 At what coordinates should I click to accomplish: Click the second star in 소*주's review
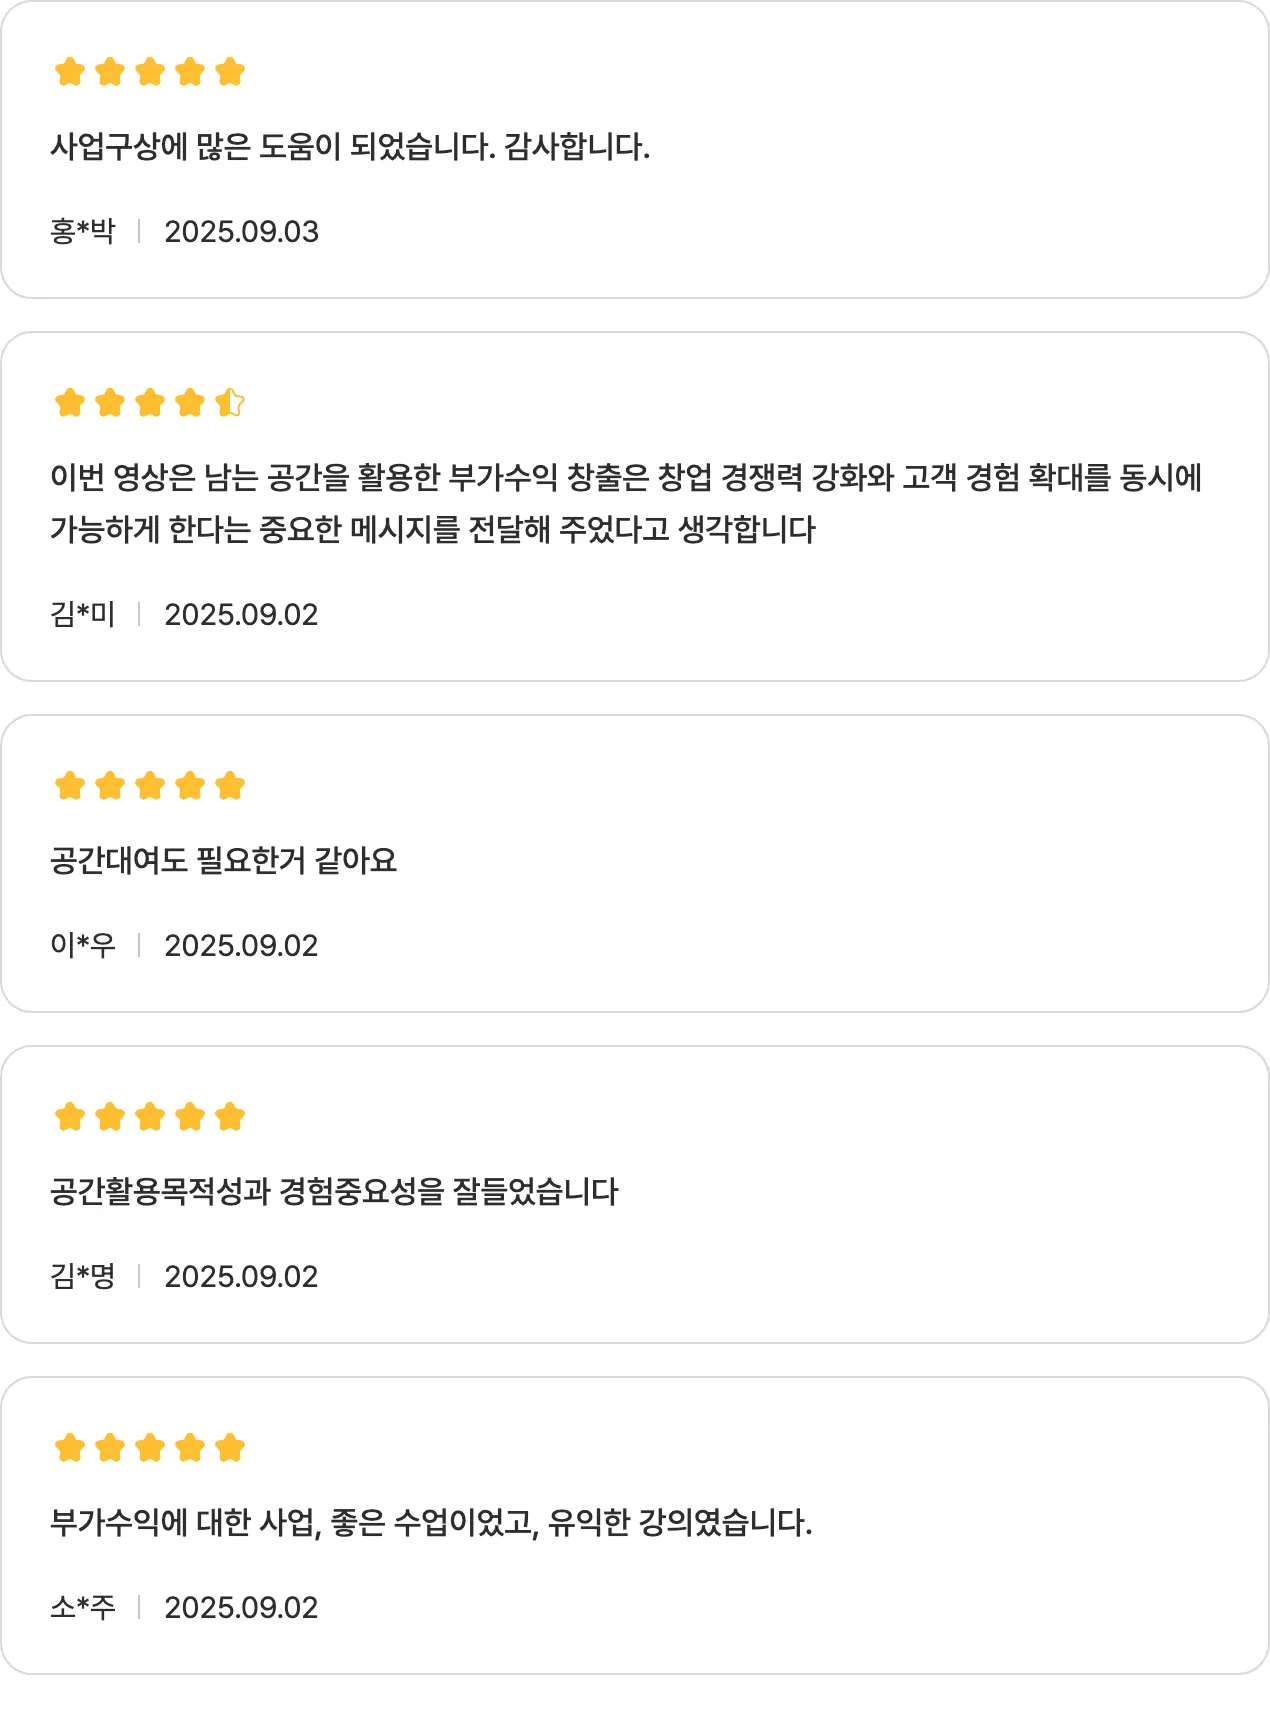[x=110, y=1448]
